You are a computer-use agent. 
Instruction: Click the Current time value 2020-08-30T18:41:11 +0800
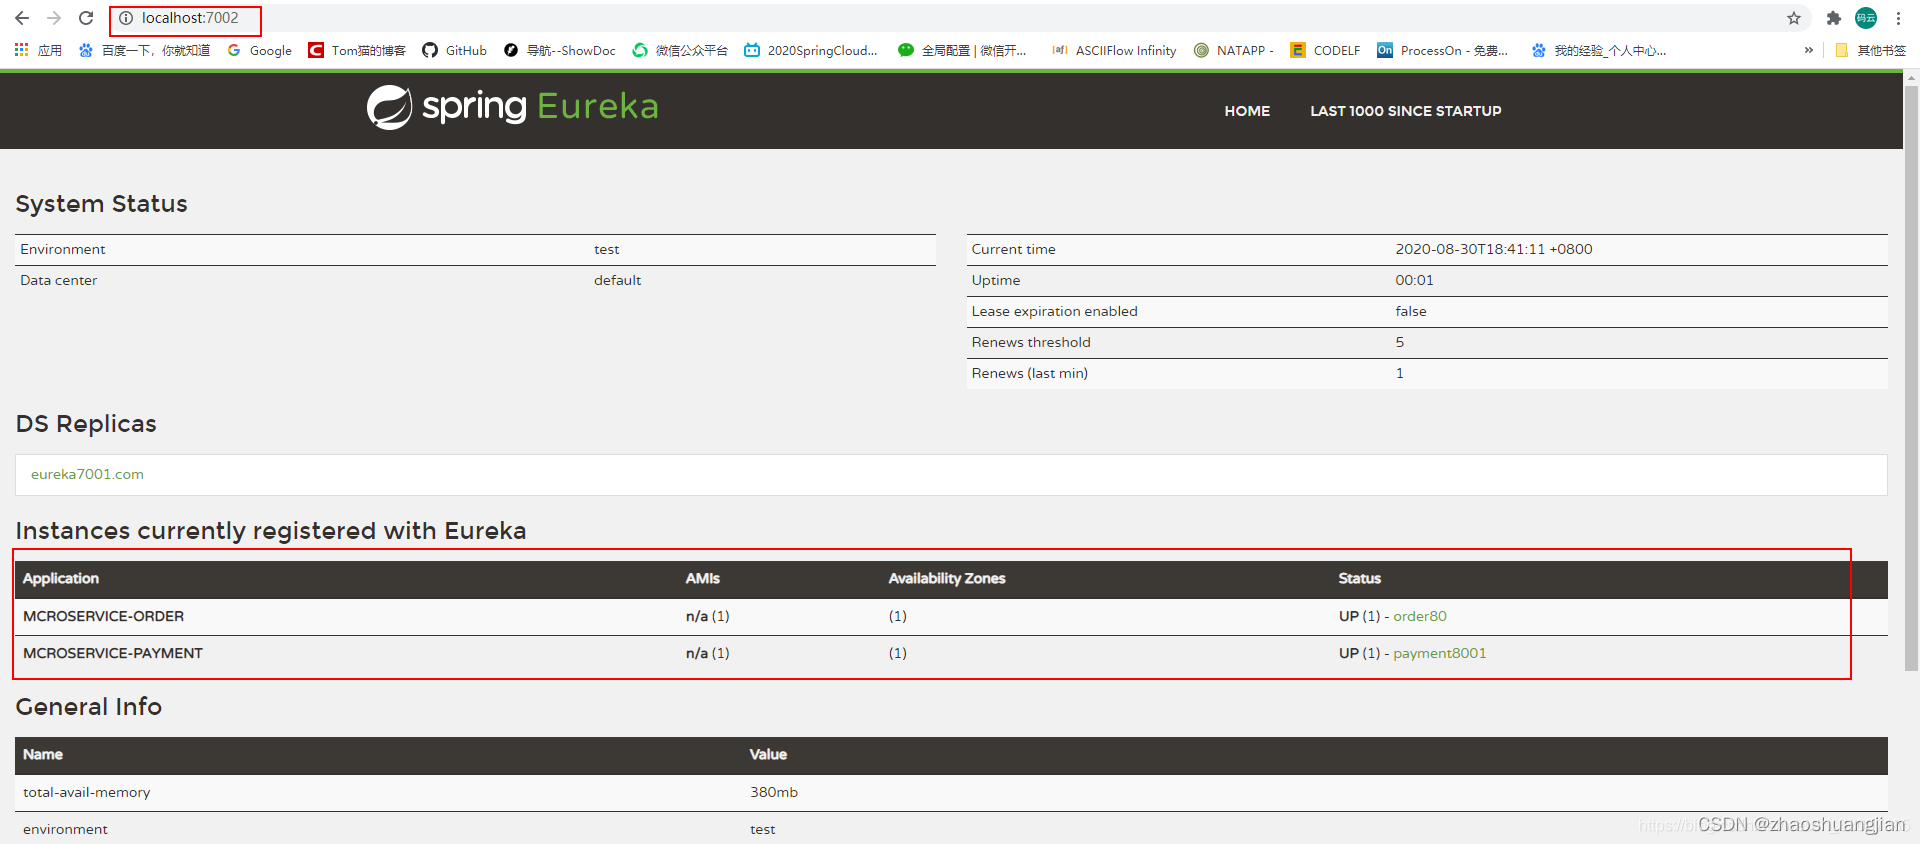point(1494,249)
